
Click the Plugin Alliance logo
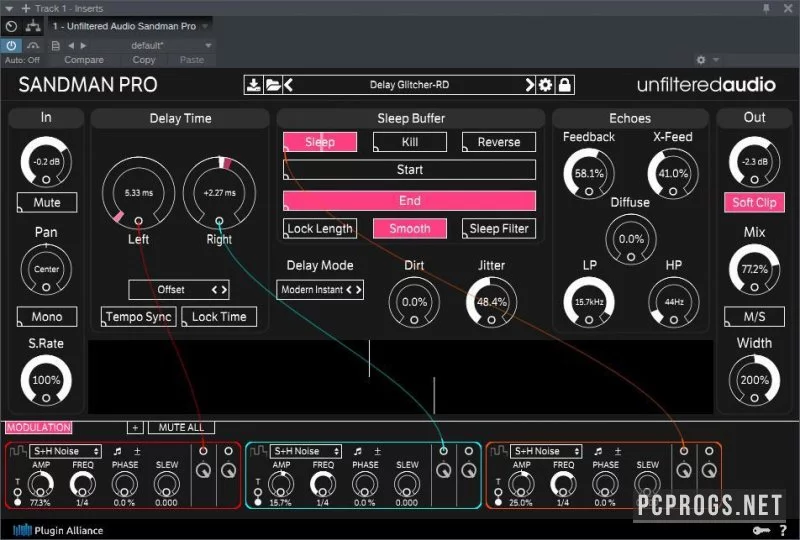click(x=58, y=530)
